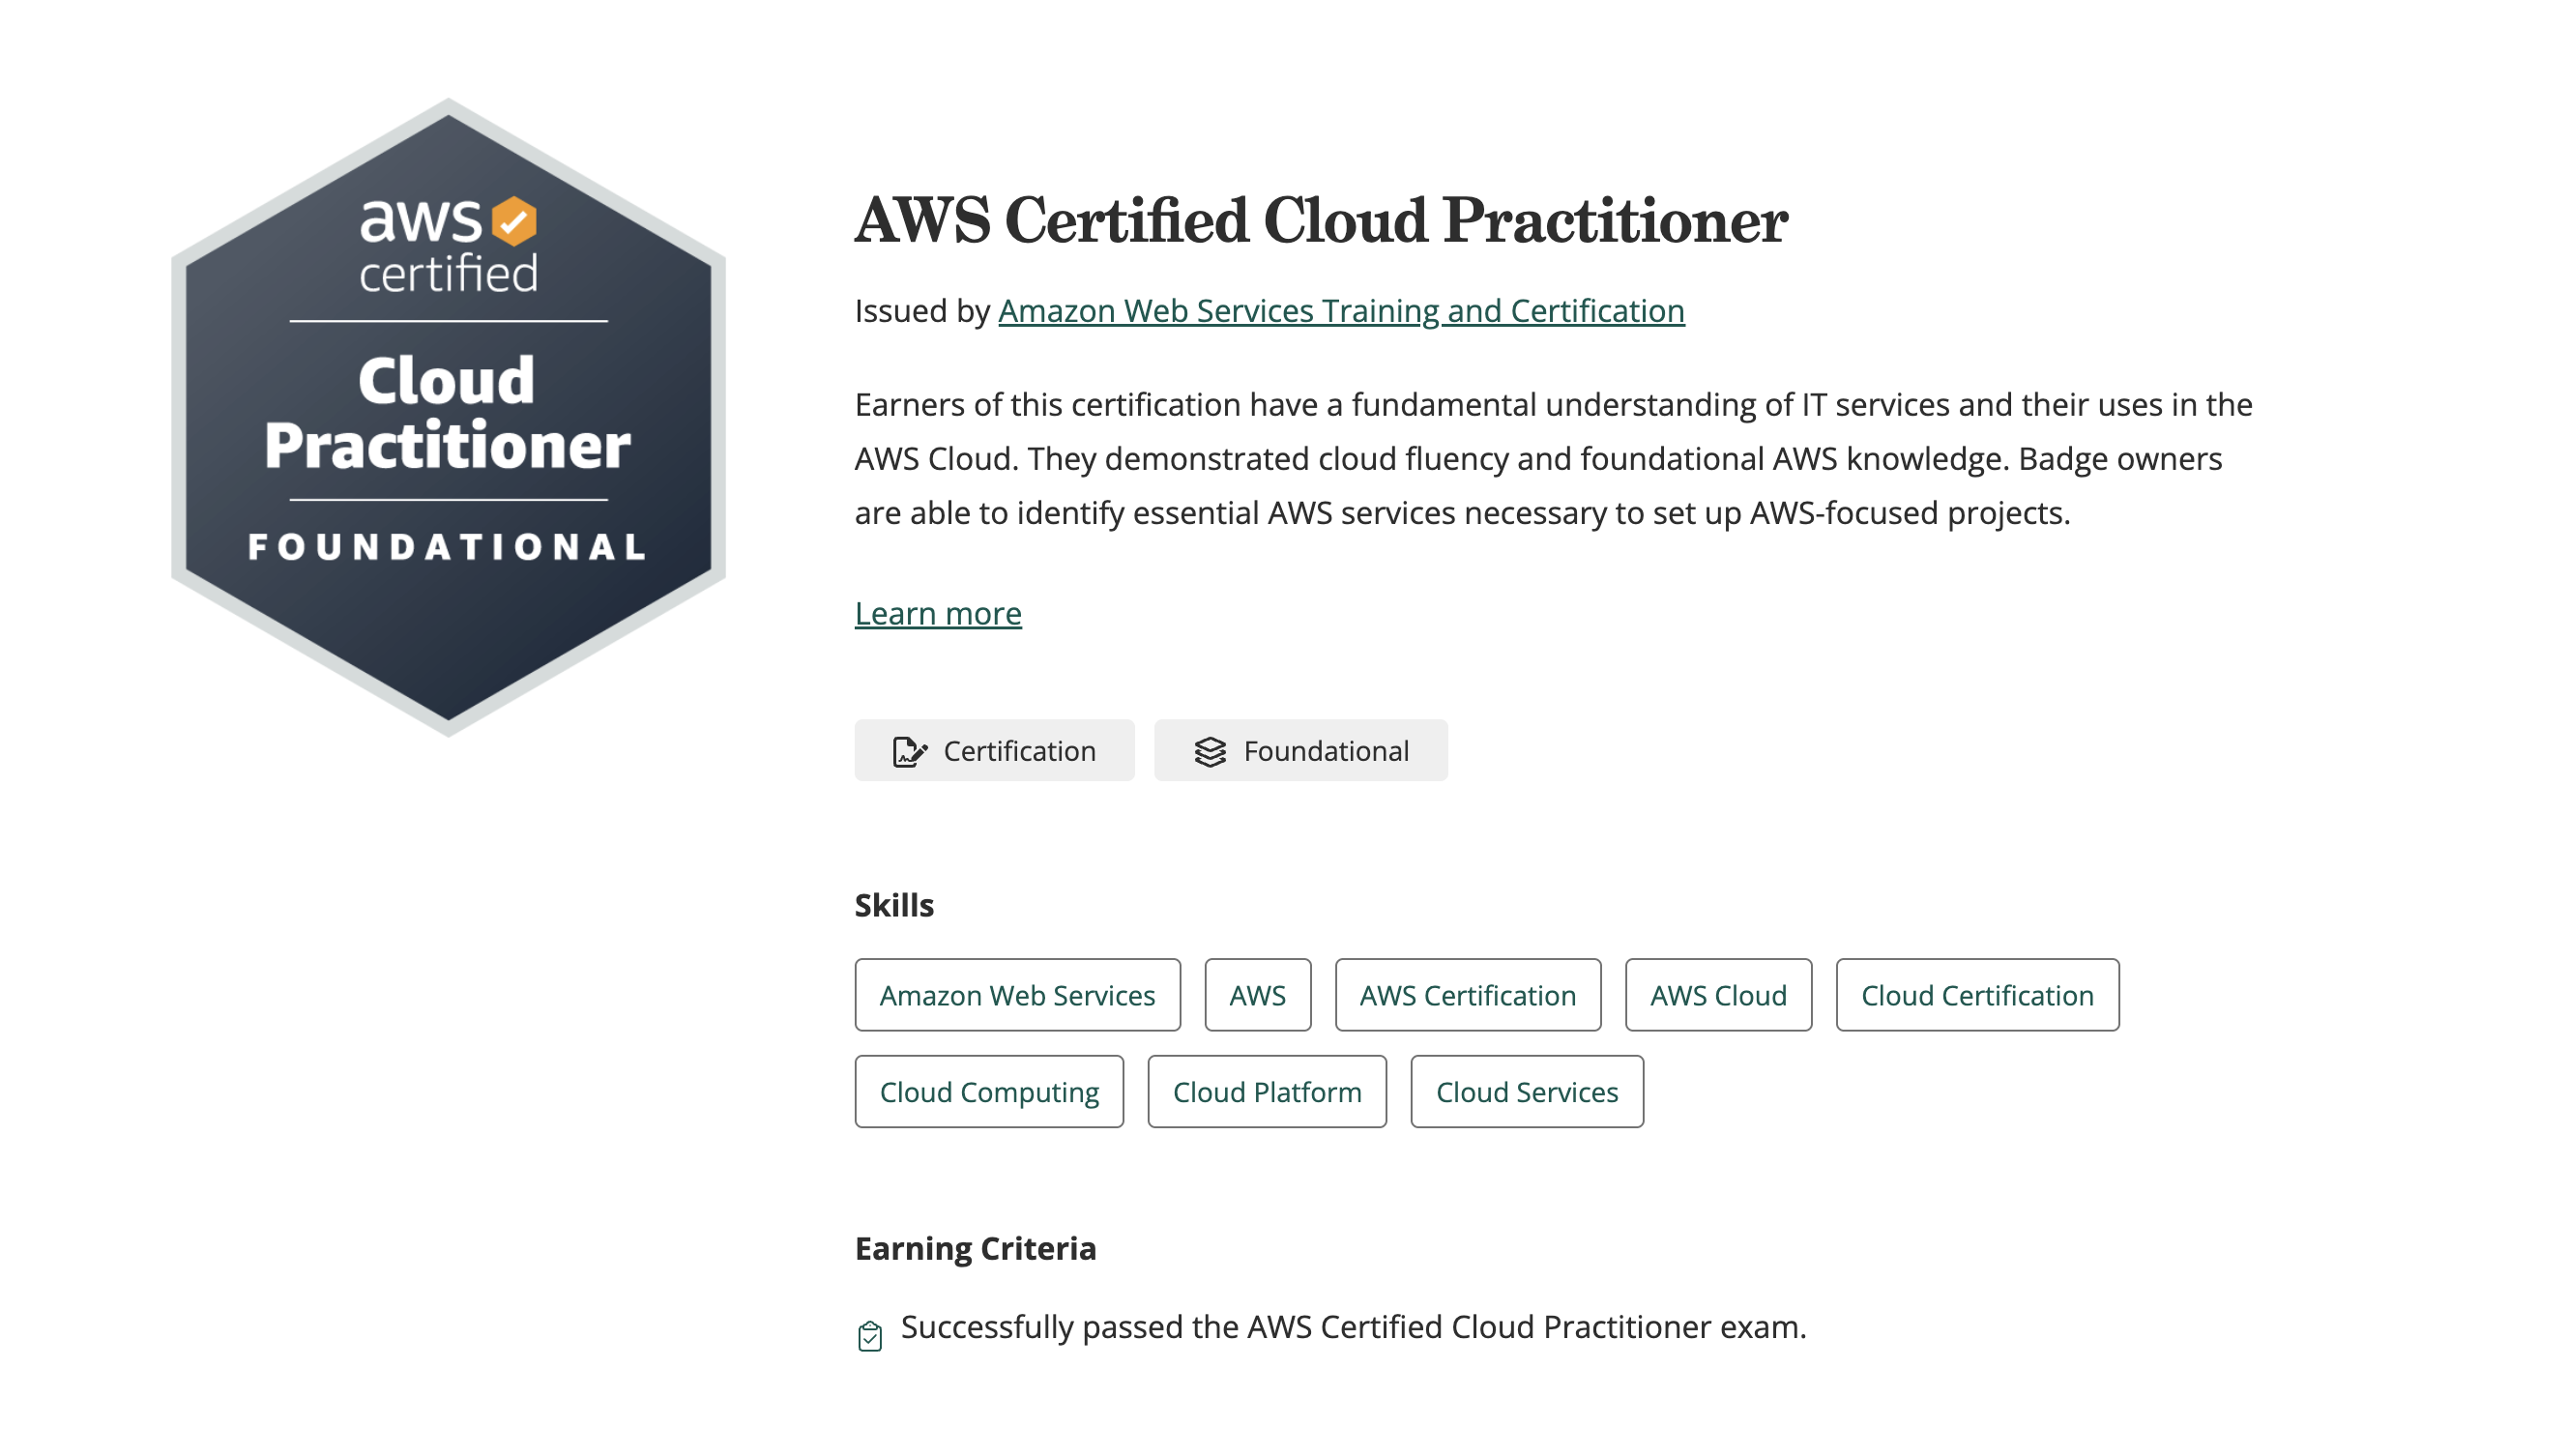Click the Cloud Certification skill tag
Viewport: 2568px width, 1456px height.
[x=1977, y=994]
